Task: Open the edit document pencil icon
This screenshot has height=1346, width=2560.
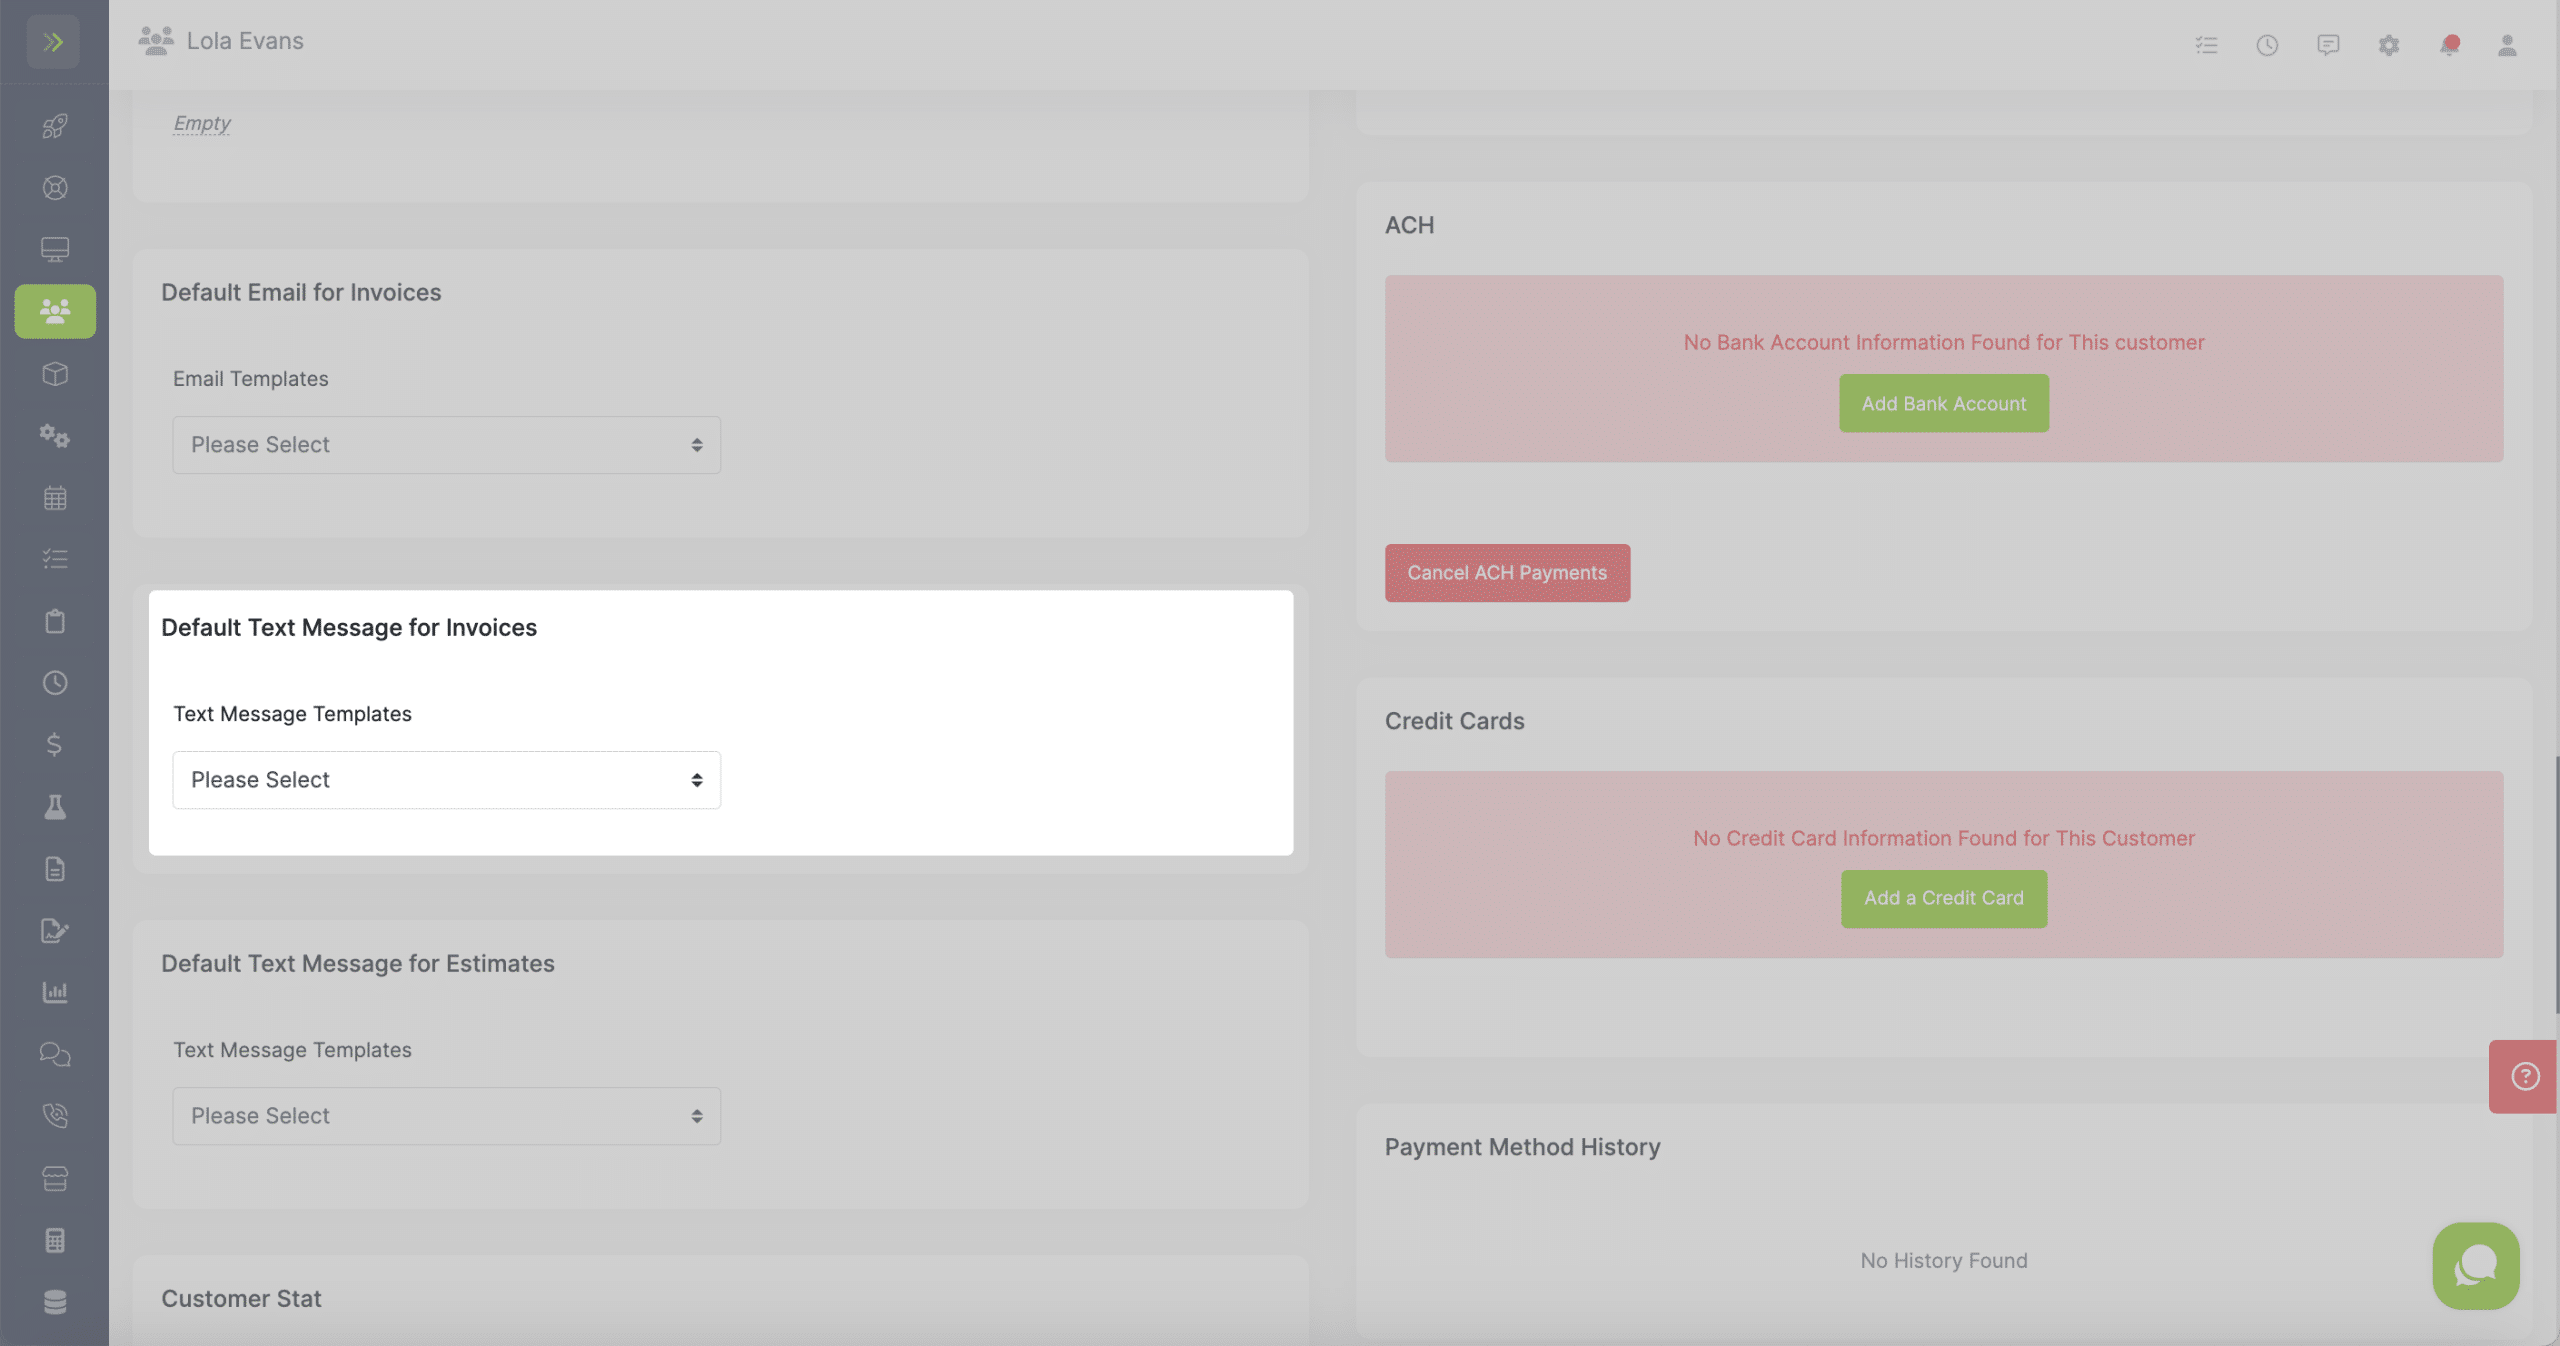Action: click(55, 931)
